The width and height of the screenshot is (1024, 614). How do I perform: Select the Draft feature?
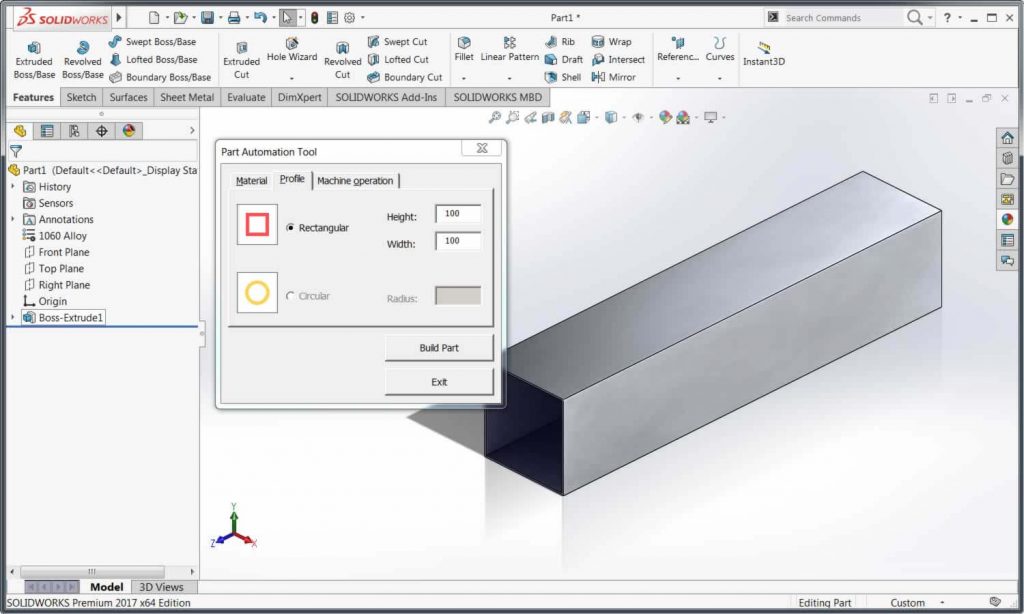(x=564, y=59)
